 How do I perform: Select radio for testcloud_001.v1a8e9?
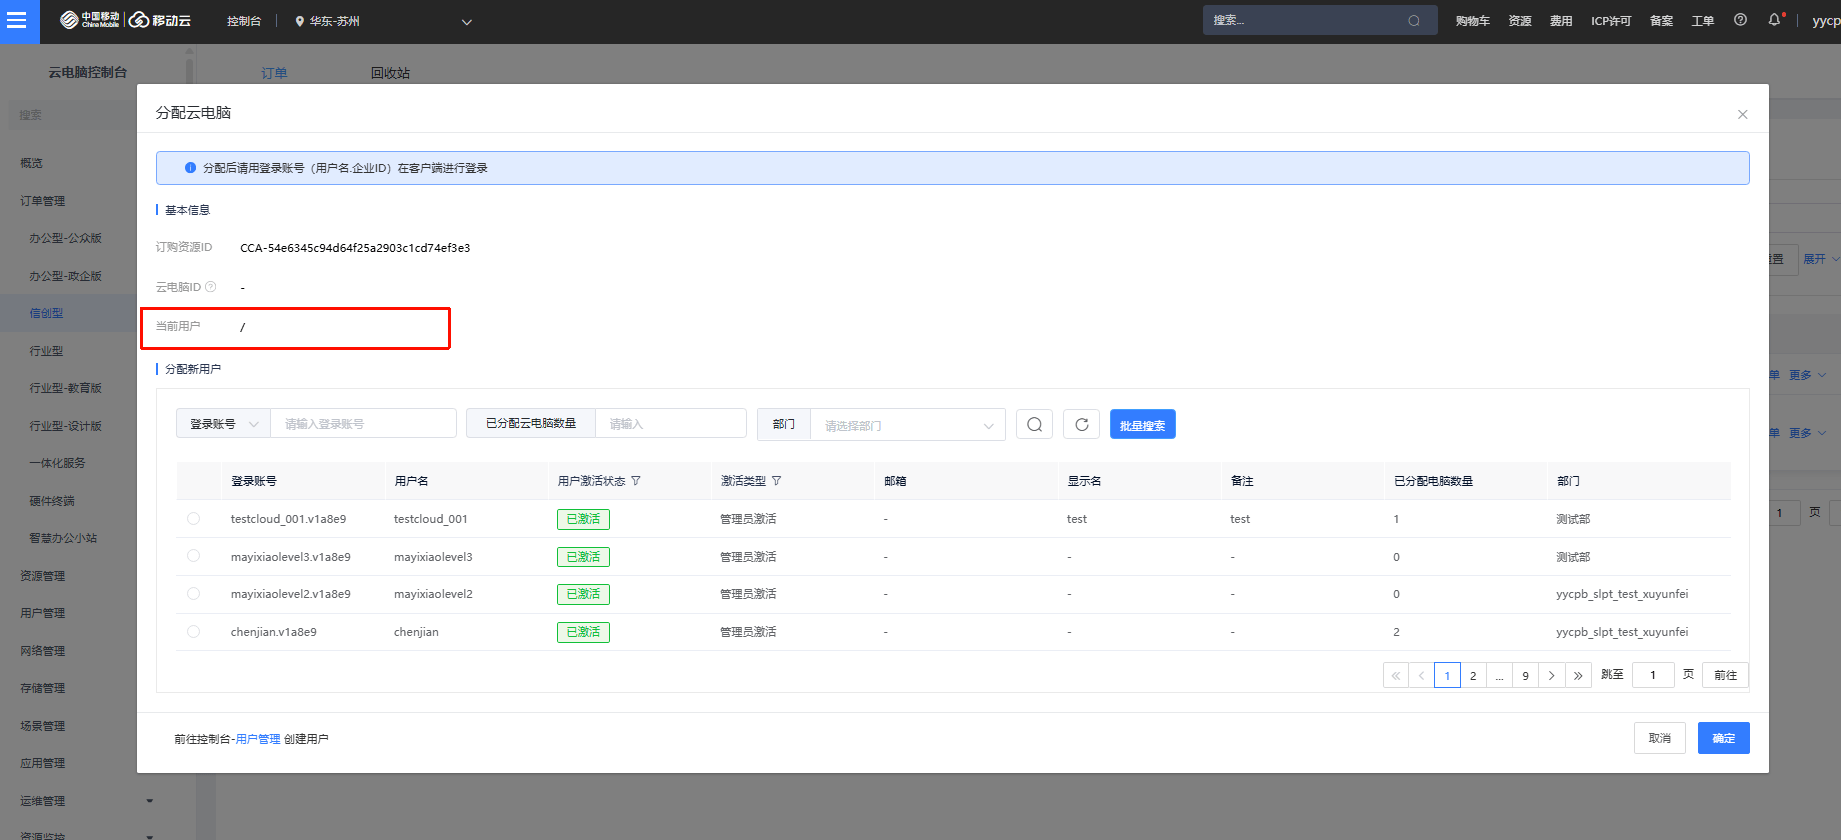coord(193,518)
